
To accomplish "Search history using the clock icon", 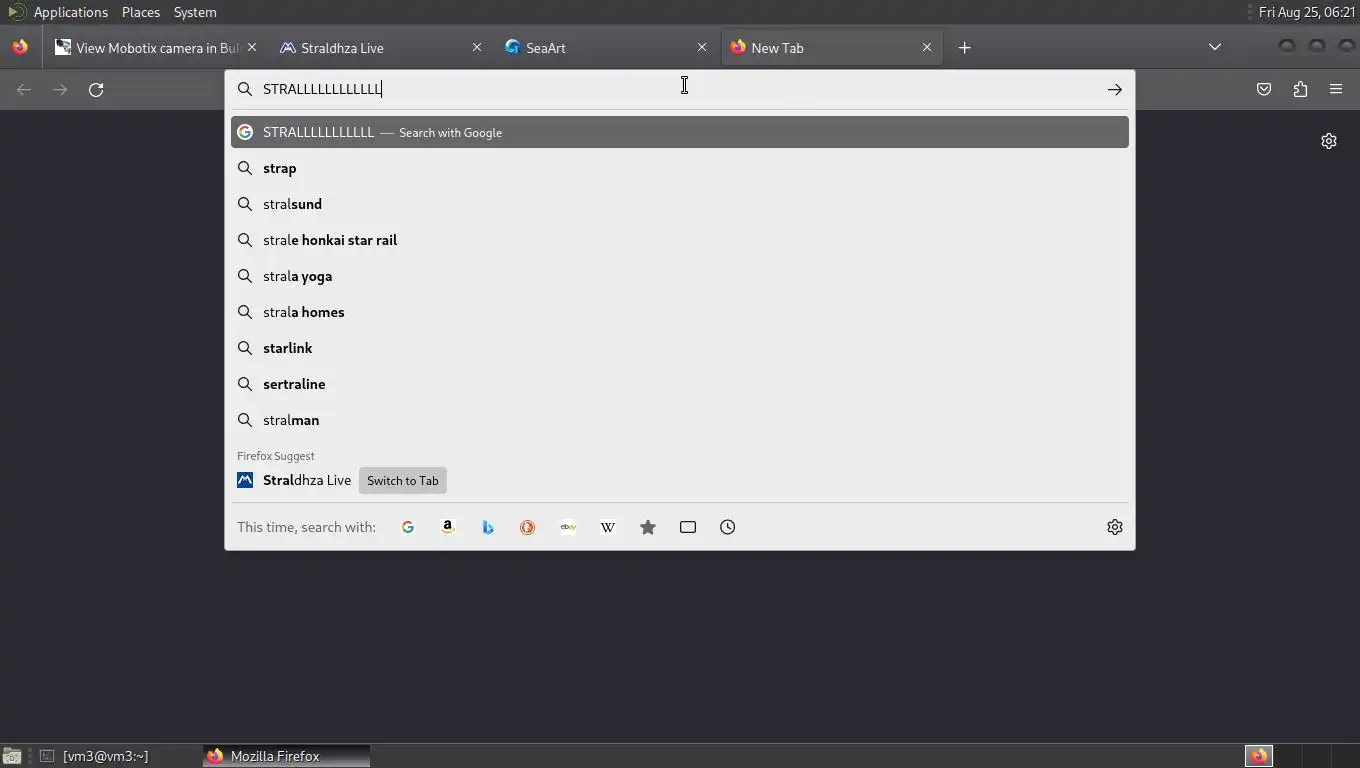I will coord(728,527).
